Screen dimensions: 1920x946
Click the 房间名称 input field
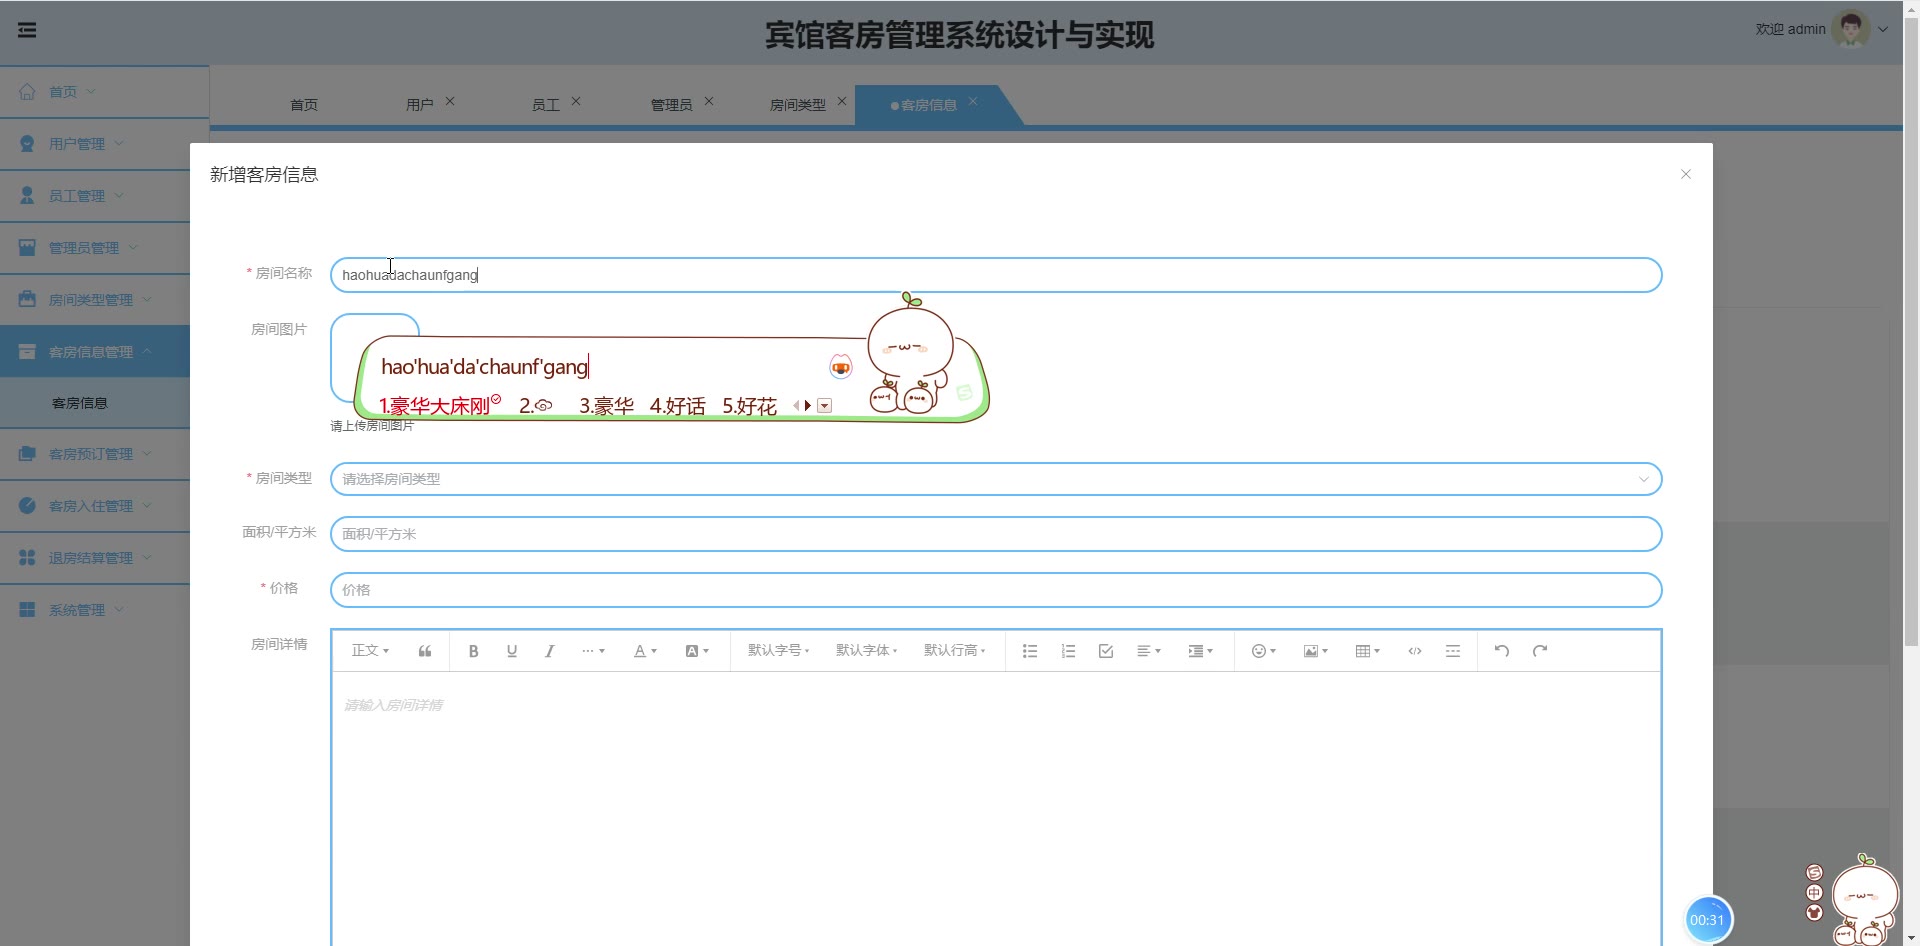996,275
